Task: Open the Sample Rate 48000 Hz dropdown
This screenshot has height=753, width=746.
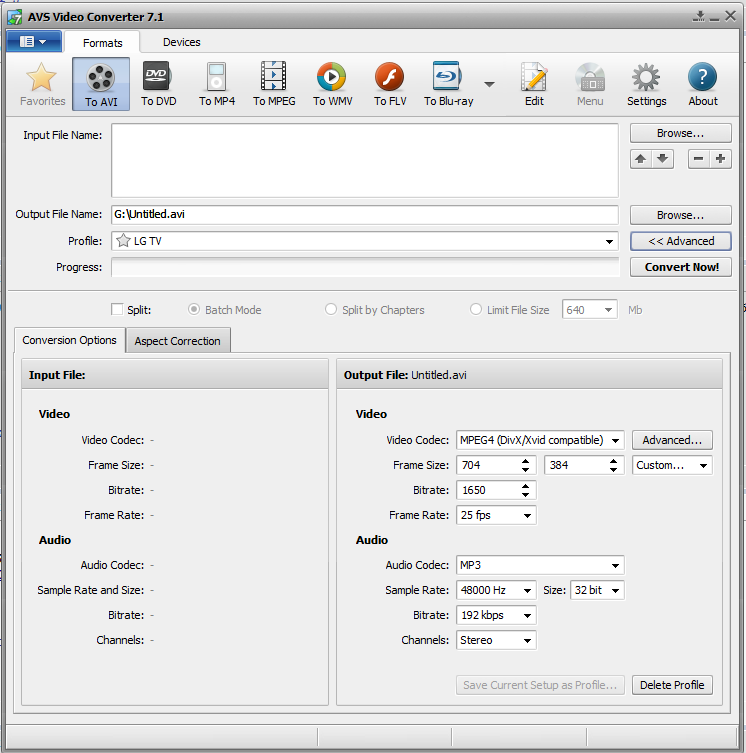Action: pos(527,590)
